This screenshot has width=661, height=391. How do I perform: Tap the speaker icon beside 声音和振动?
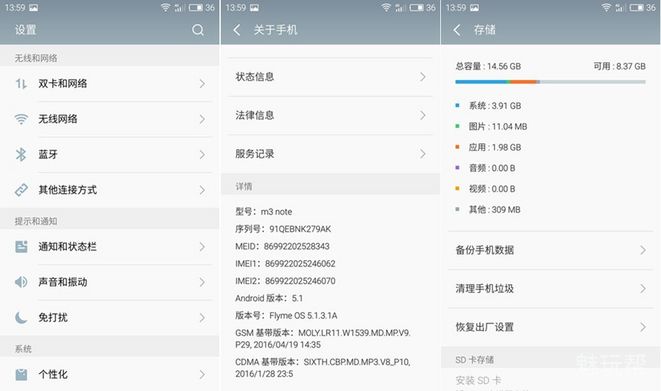click(x=21, y=282)
